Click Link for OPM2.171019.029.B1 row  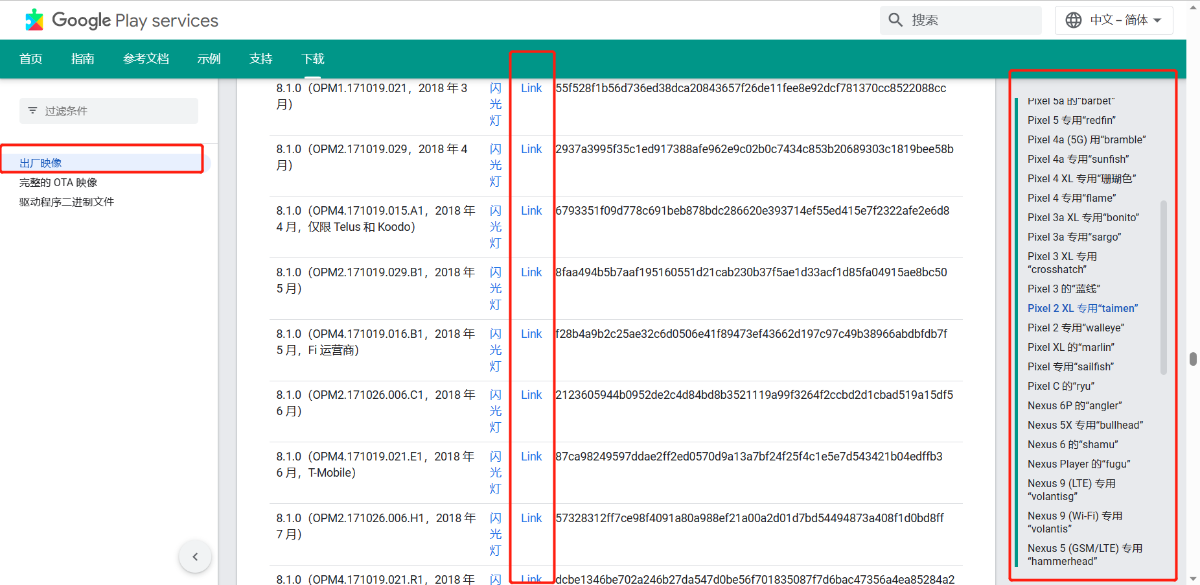tap(531, 272)
